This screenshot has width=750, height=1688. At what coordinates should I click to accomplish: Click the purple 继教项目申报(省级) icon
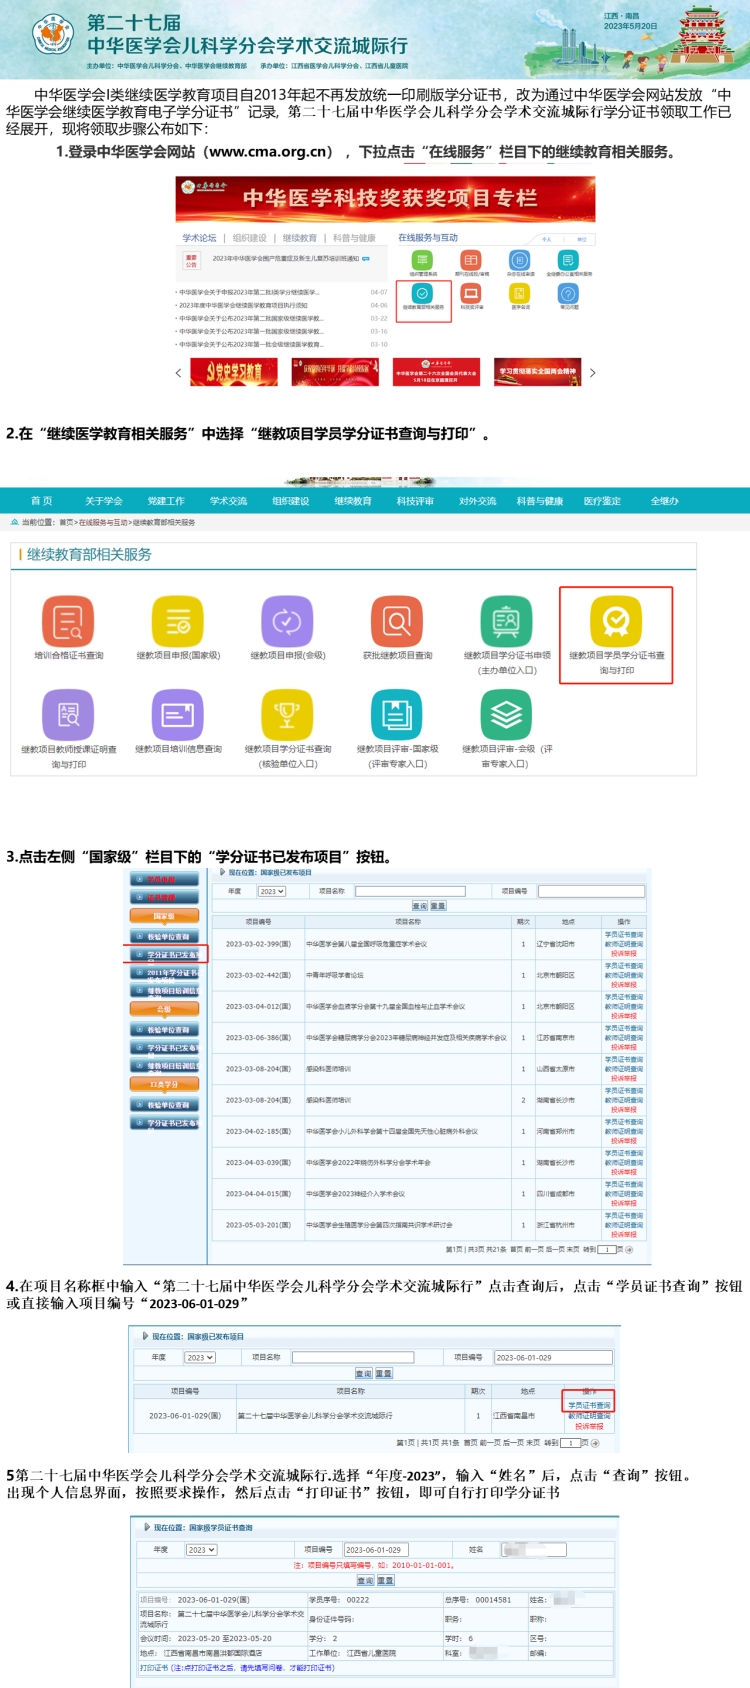click(287, 621)
